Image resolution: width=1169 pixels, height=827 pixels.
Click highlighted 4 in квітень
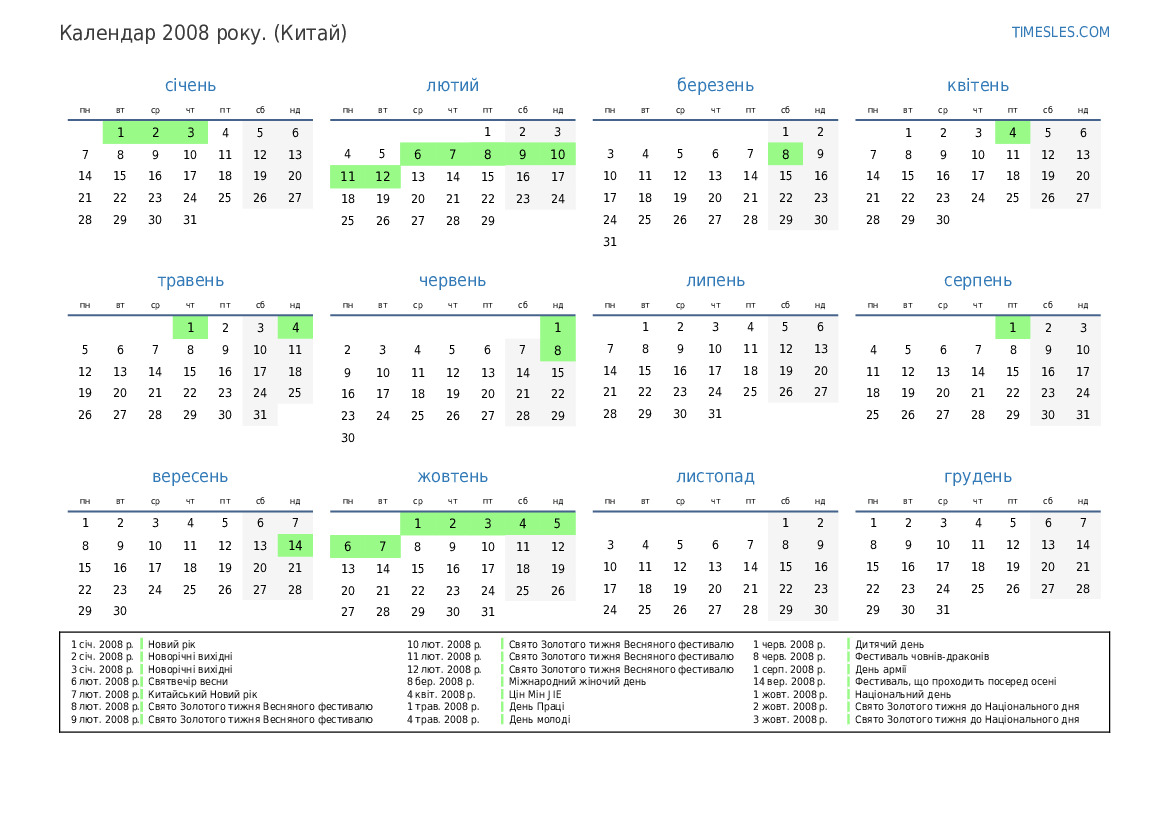(1012, 132)
